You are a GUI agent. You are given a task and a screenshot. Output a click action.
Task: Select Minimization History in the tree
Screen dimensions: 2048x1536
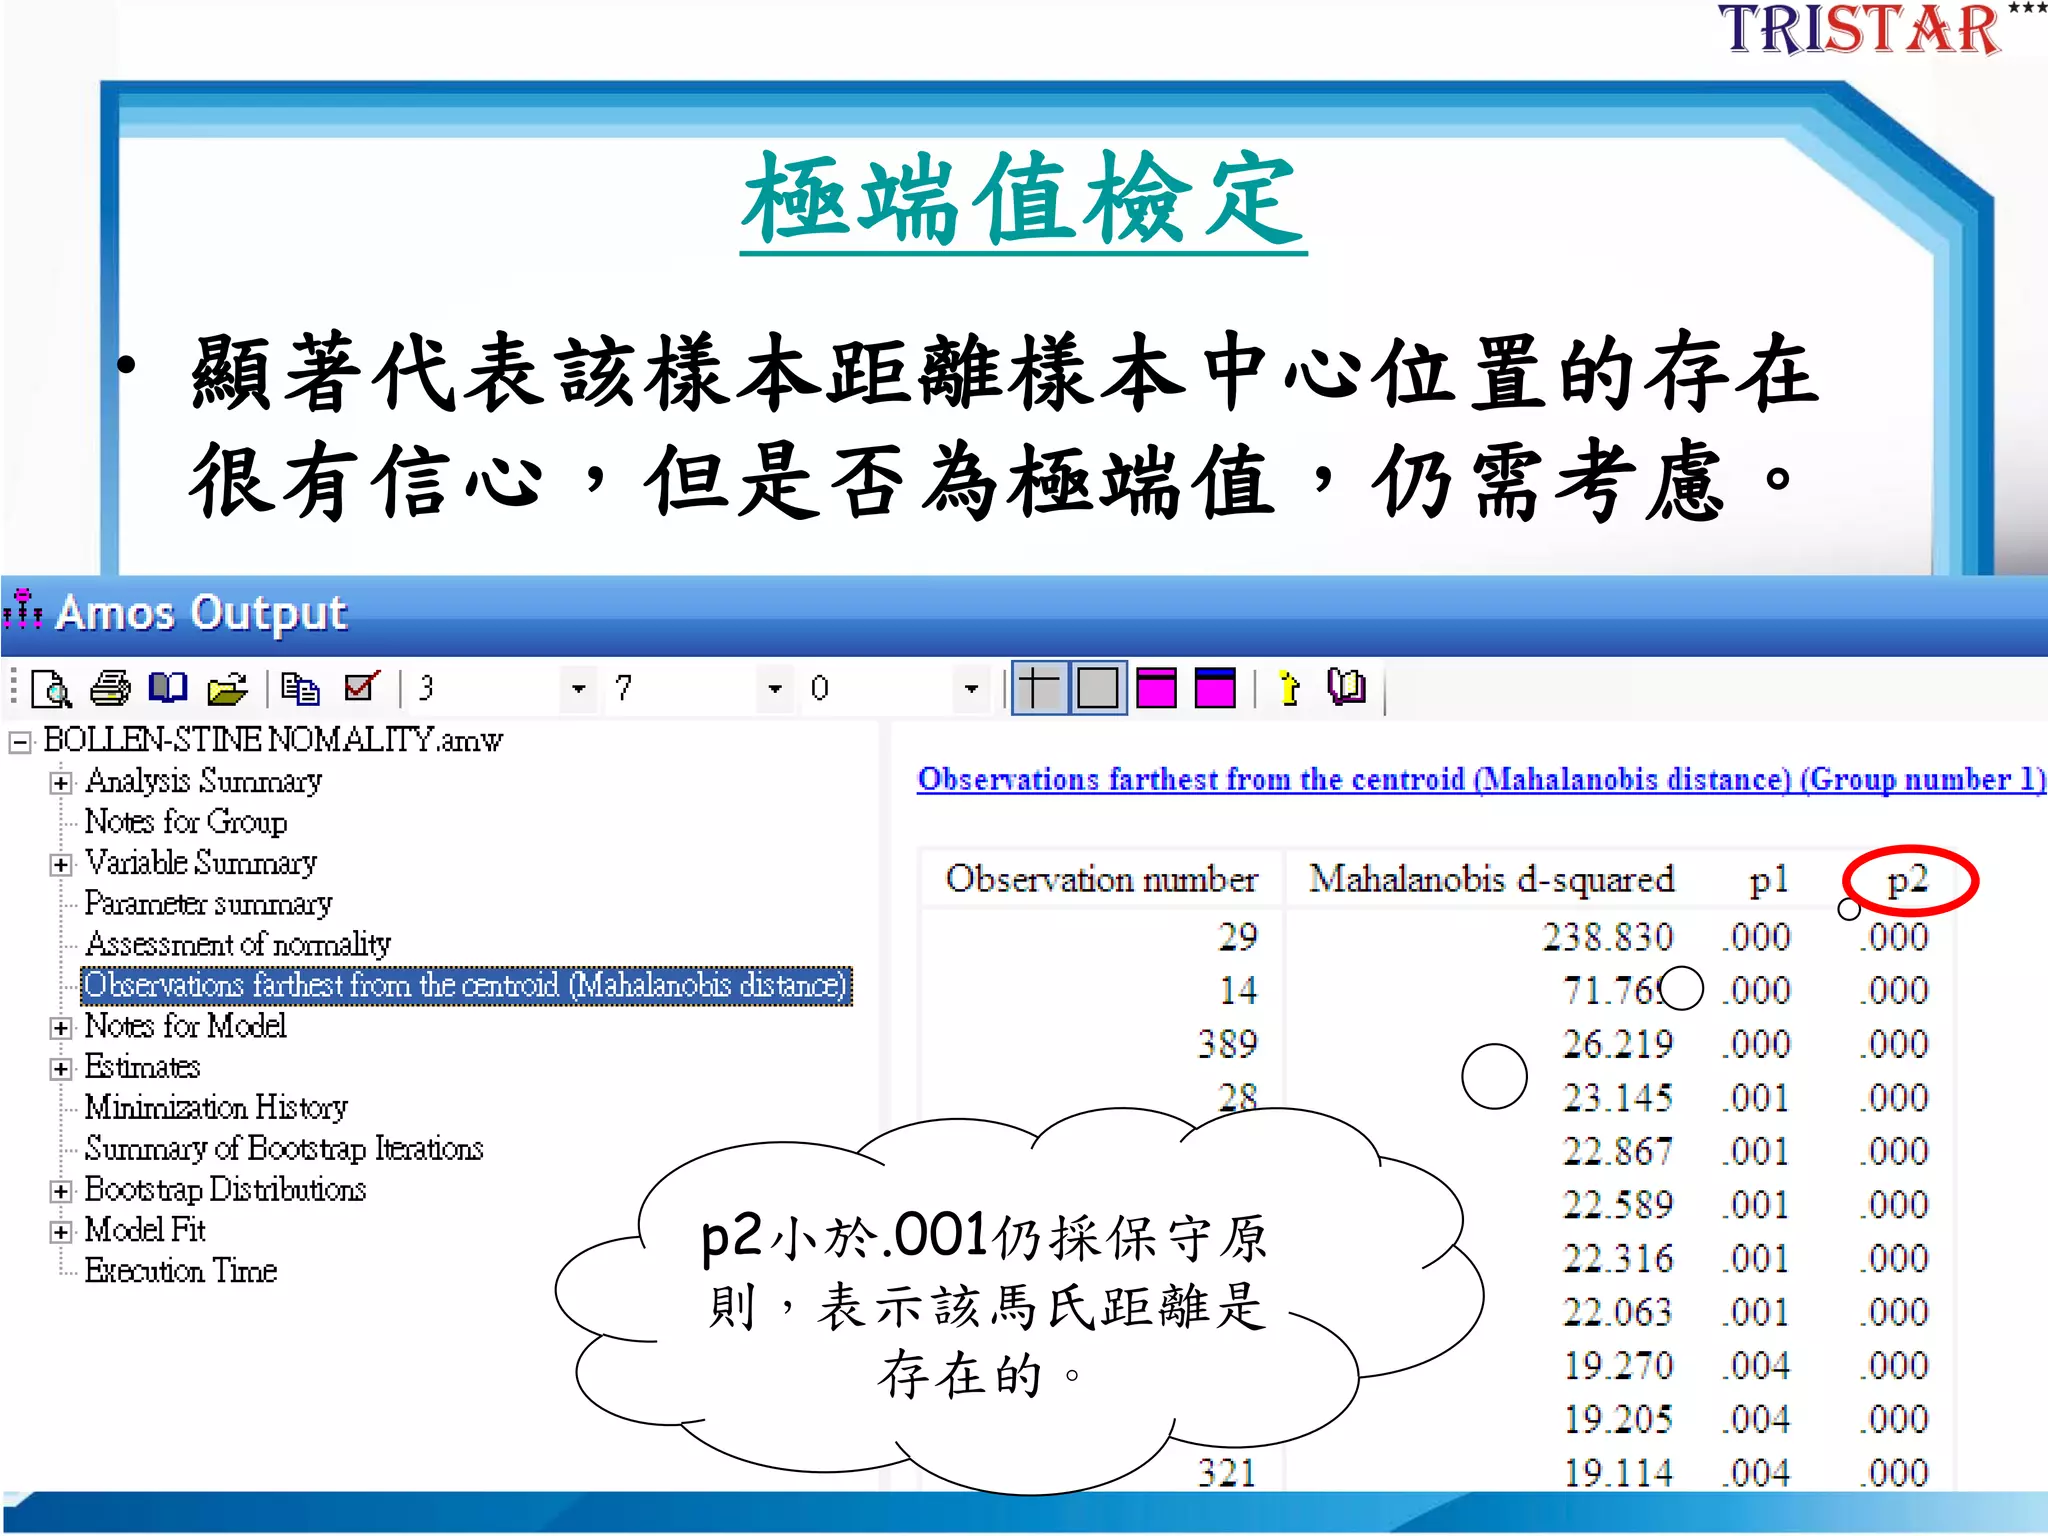tap(216, 1108)
